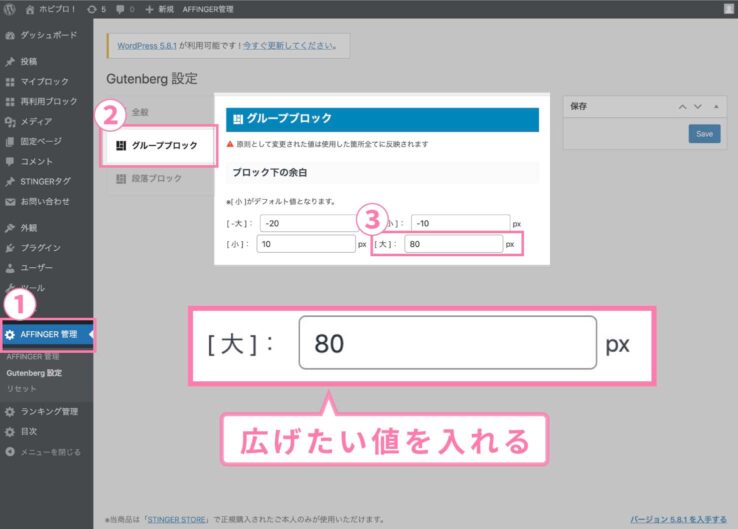The image size is (738, 529).
Task: Click the [小] field containing 10
Action: click(x=306, y=244)
